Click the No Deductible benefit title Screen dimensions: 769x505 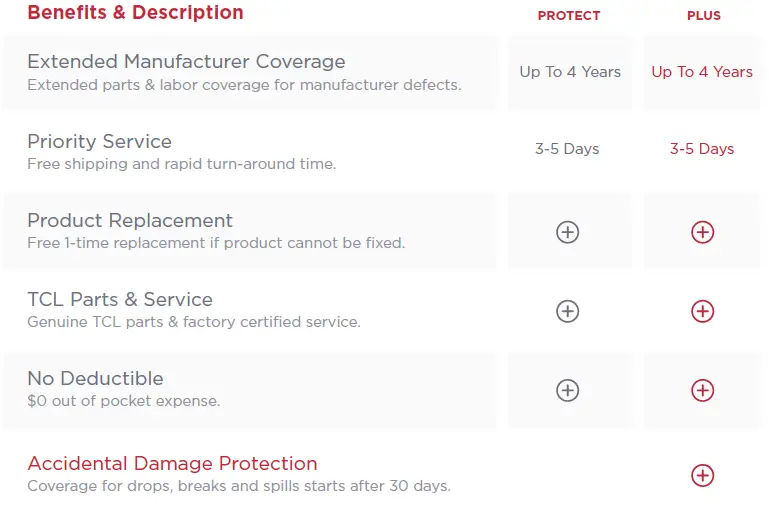click(x=95, y=378)
